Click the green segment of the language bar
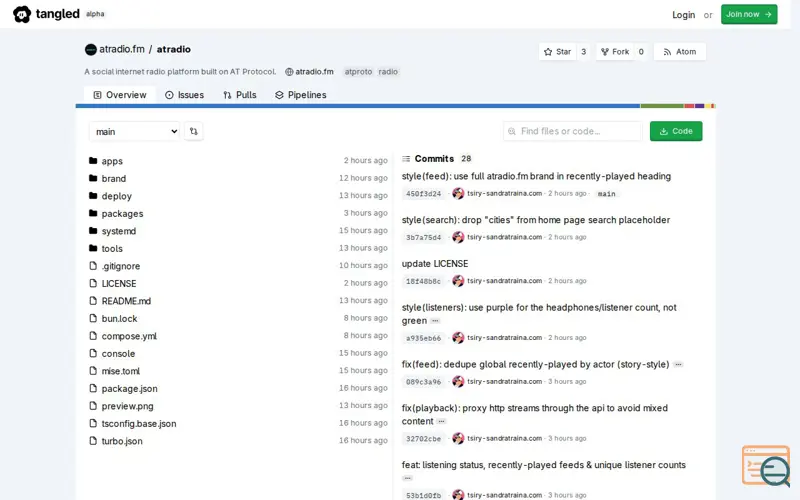This screenshot has height=500, width=800. [x=662, y=106]
